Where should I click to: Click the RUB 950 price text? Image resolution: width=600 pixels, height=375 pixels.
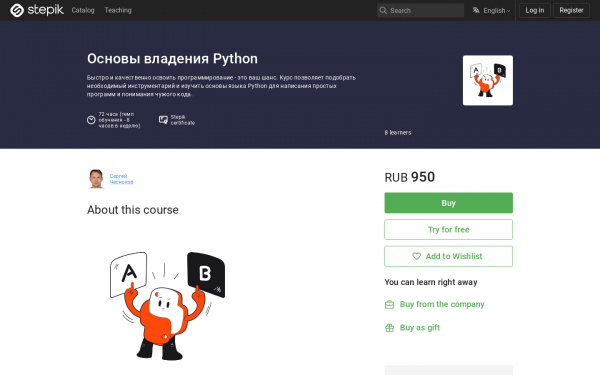pos(409,177)
